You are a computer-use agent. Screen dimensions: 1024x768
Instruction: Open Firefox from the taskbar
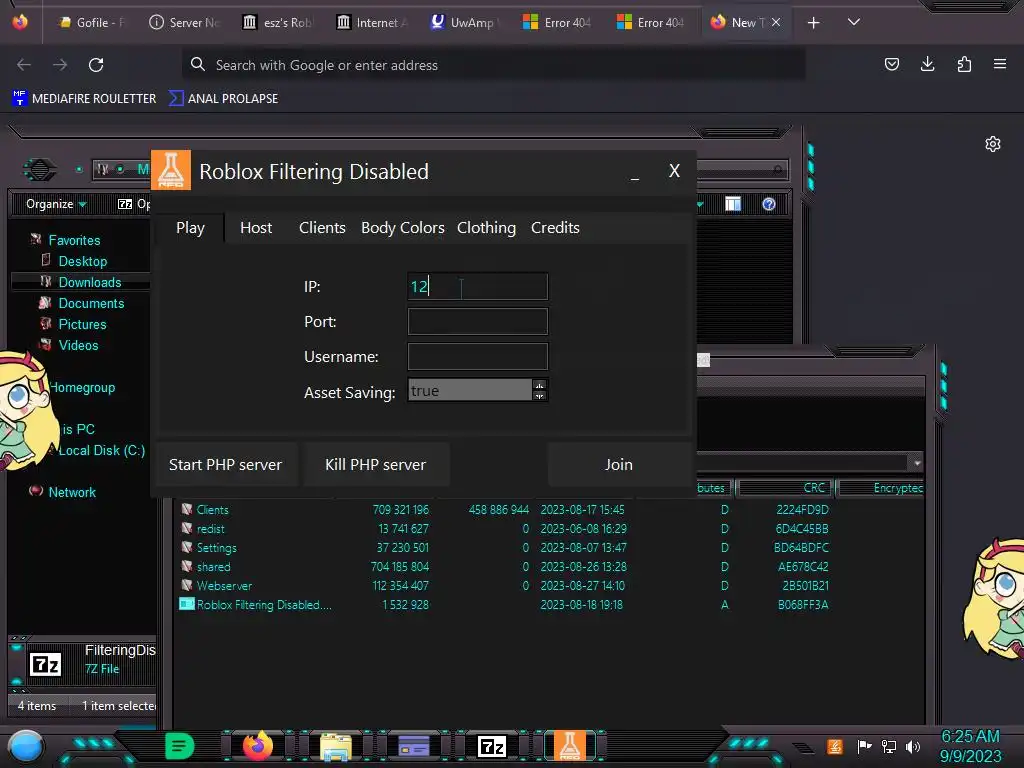point(257,746)
